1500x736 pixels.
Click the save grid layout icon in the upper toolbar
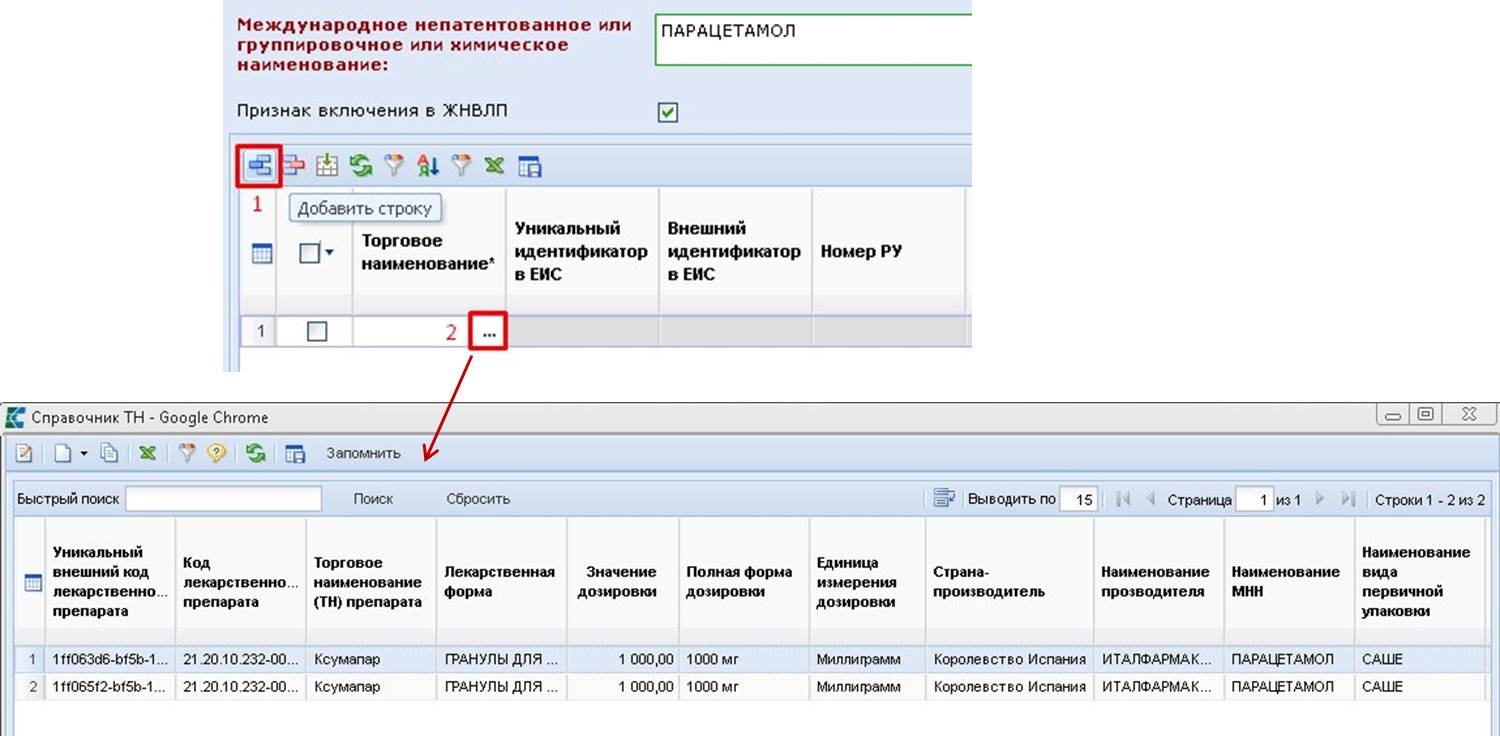[x=530, y=167]
